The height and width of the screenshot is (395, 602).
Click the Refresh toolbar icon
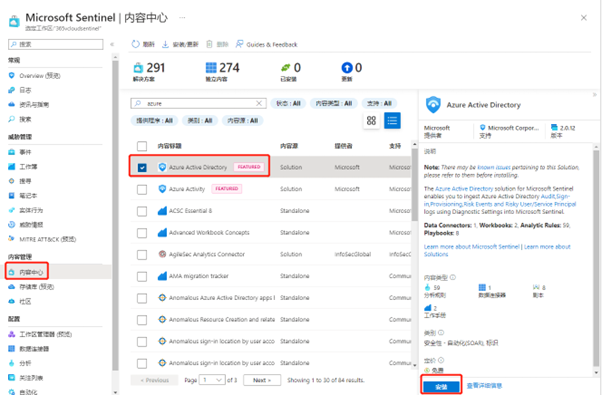[136, 44]
